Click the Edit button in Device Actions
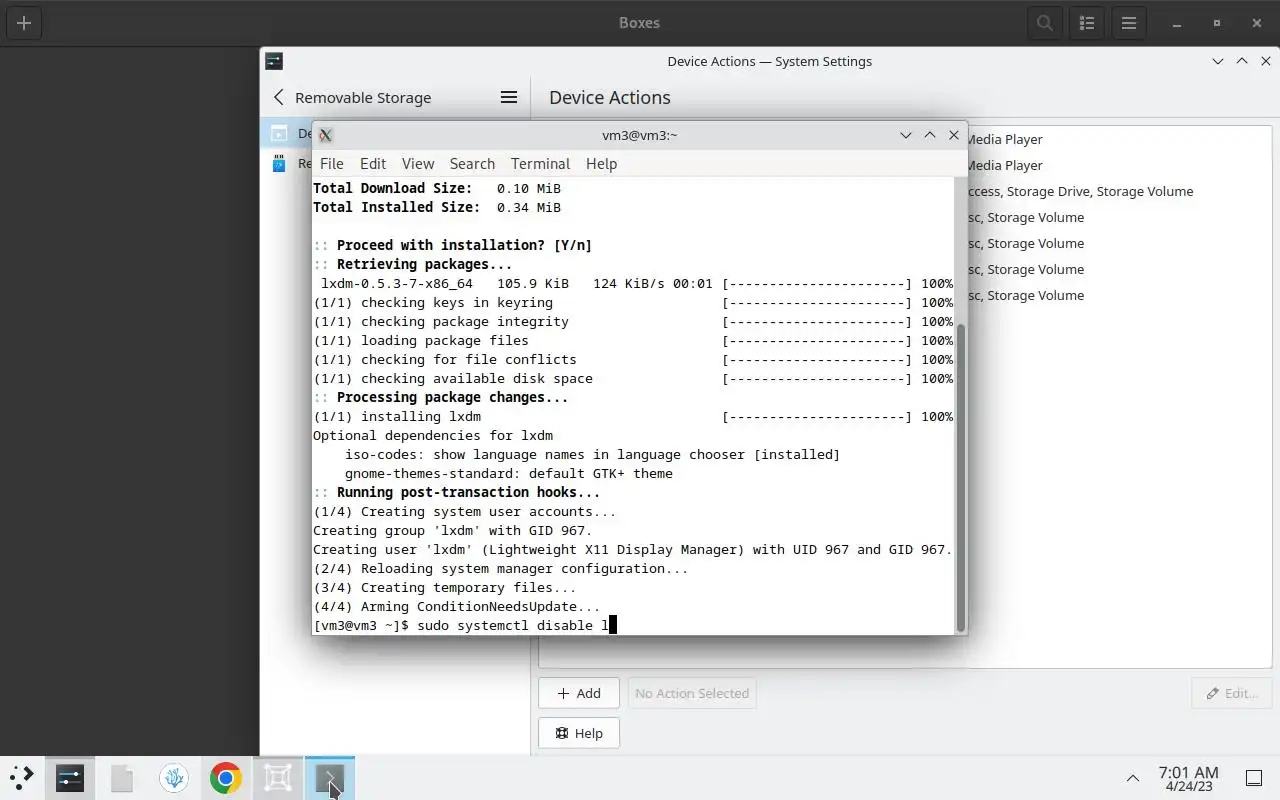Viewport: 1280px width, 800px height. 1232,693
